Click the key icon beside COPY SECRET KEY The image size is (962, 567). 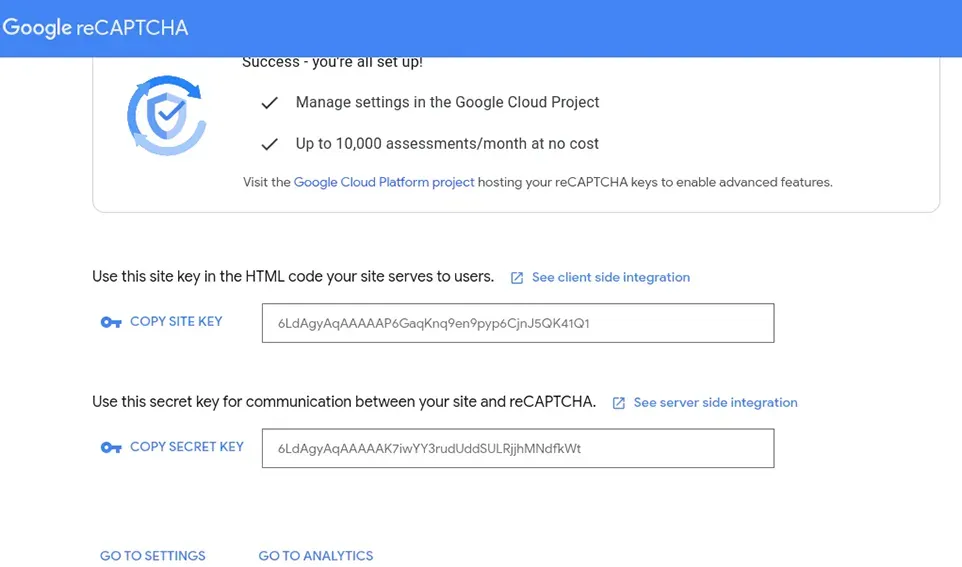pyautogui.click(x=111, y=447)
